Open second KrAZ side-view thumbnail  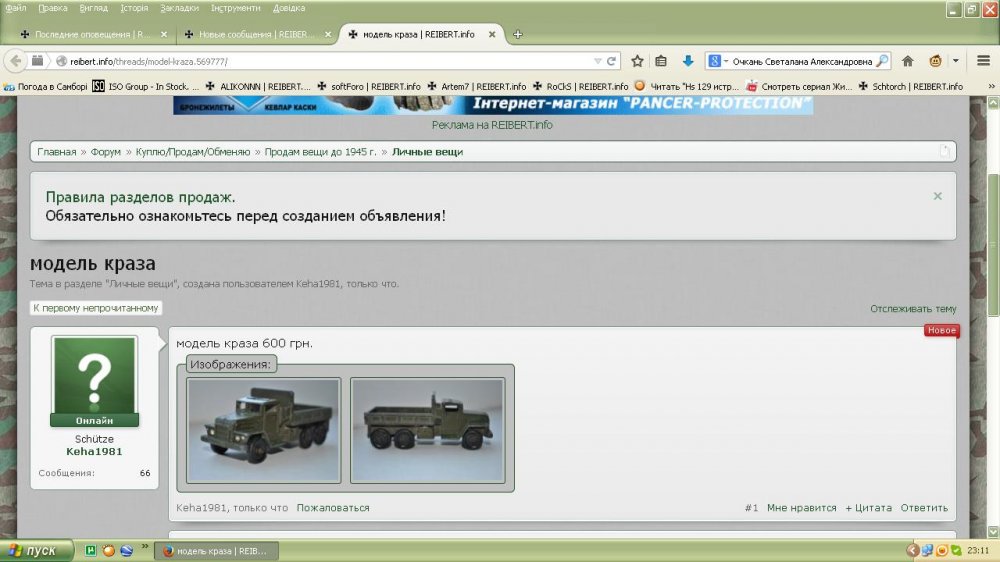(x=427, y=430)
